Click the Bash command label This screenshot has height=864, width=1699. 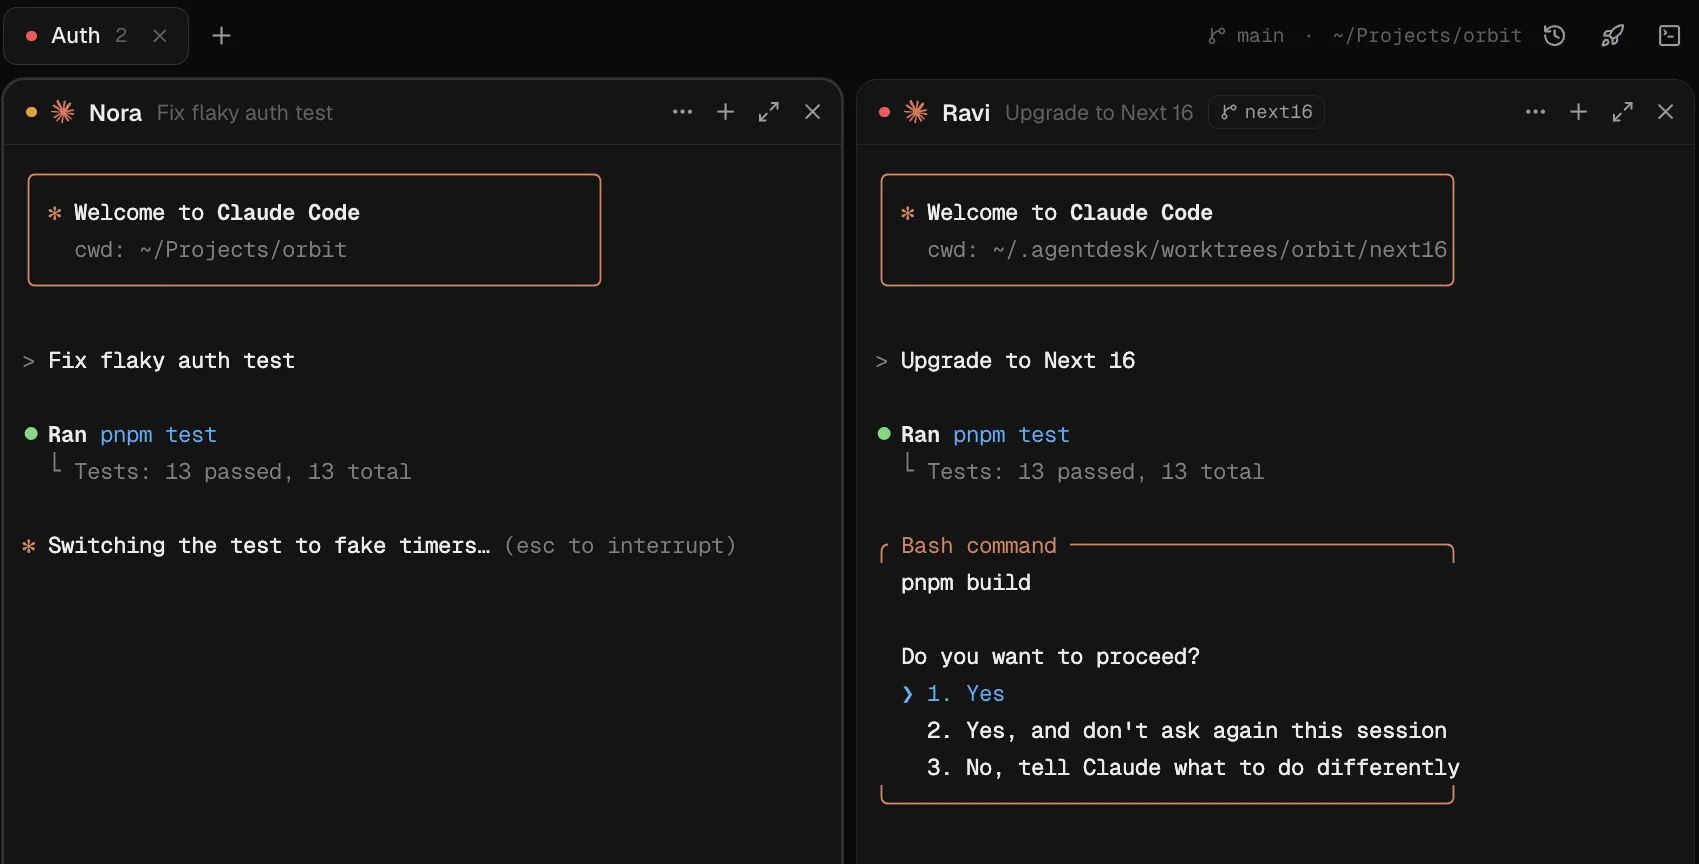979,546
